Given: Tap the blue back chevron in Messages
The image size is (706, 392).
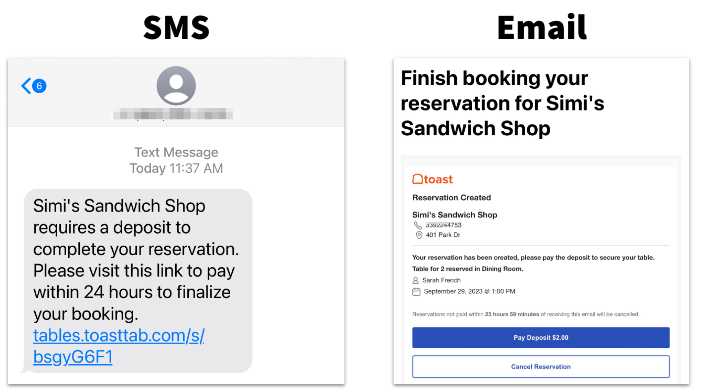Looking at the screenshot, I should (x=26, y=86).
